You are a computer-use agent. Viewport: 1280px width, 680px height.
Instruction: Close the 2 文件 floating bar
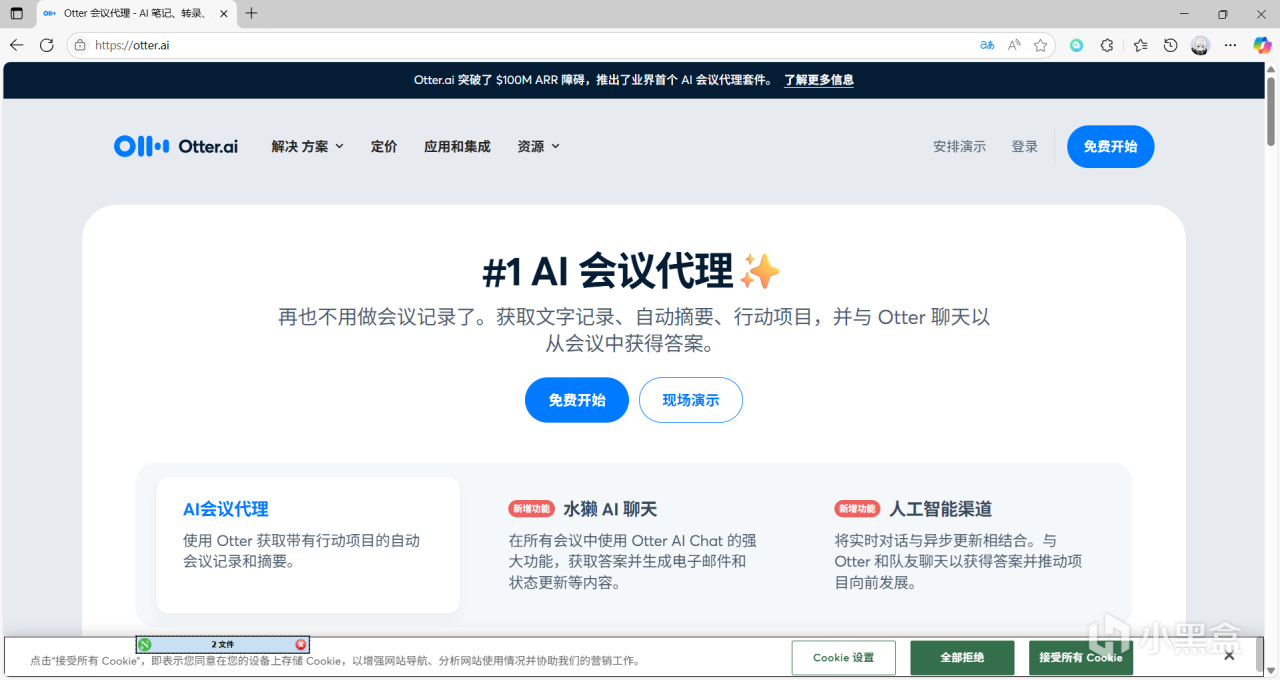300,644
